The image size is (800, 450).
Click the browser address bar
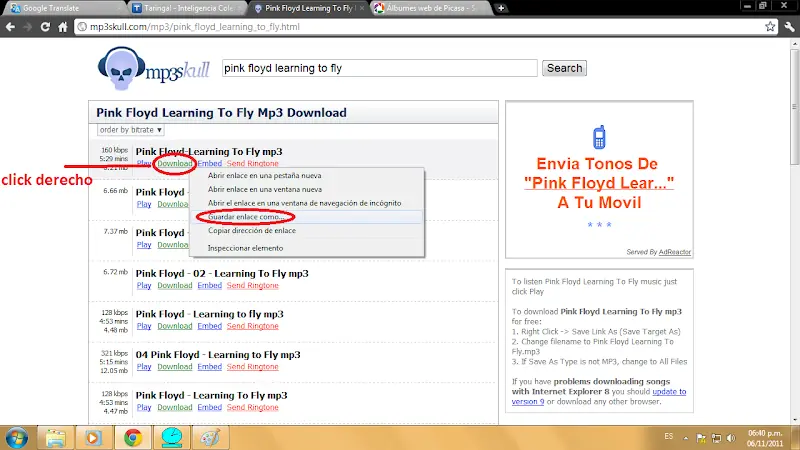click(420, 27)
